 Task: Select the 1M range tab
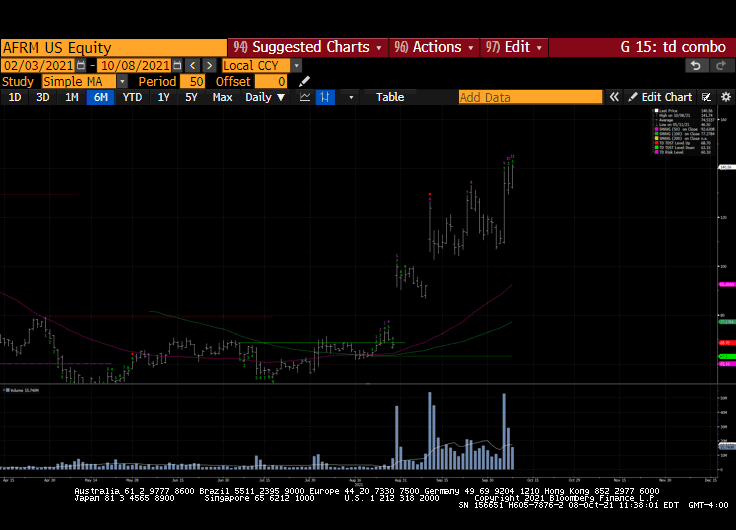pos(71,97)
